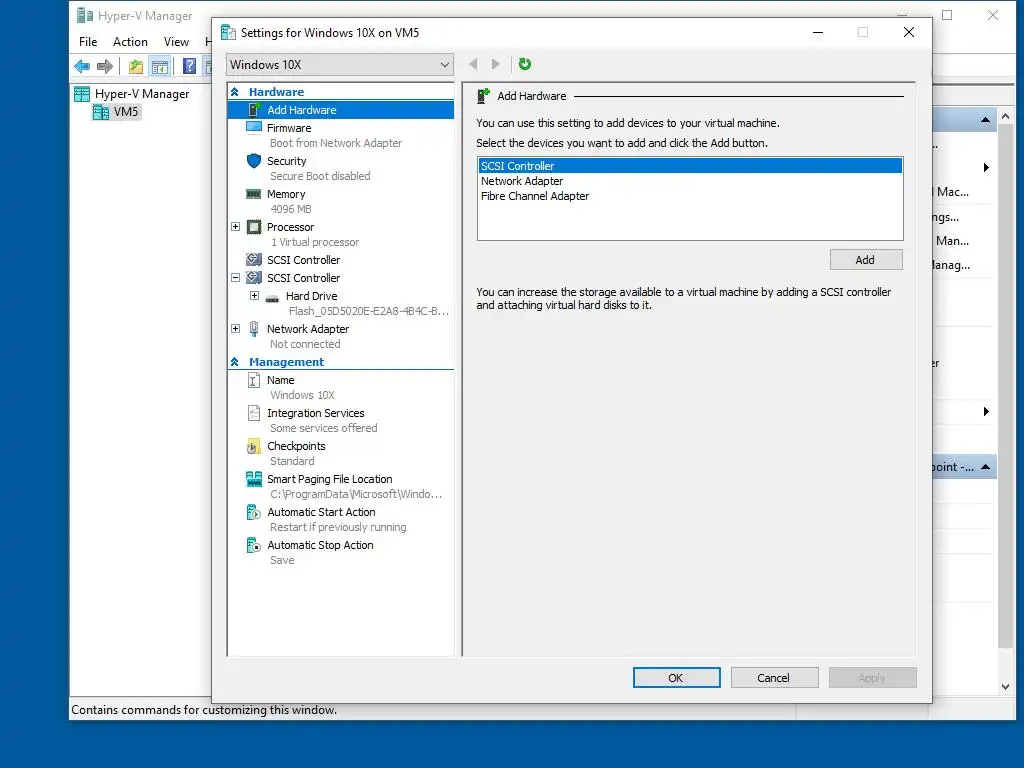Click the Add button

click(866, 260)
